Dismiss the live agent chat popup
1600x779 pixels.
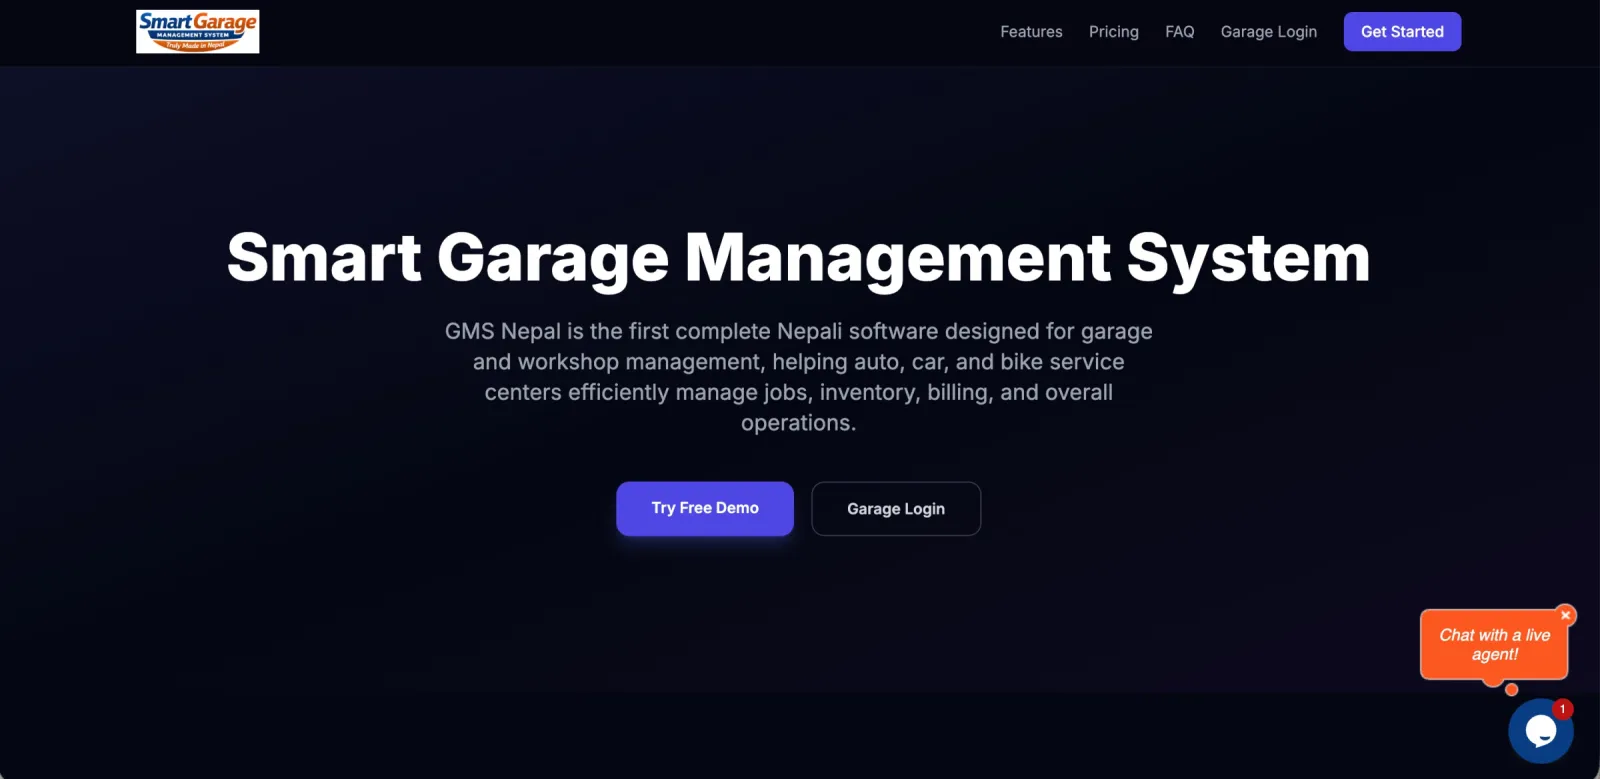pos(1566,615)
